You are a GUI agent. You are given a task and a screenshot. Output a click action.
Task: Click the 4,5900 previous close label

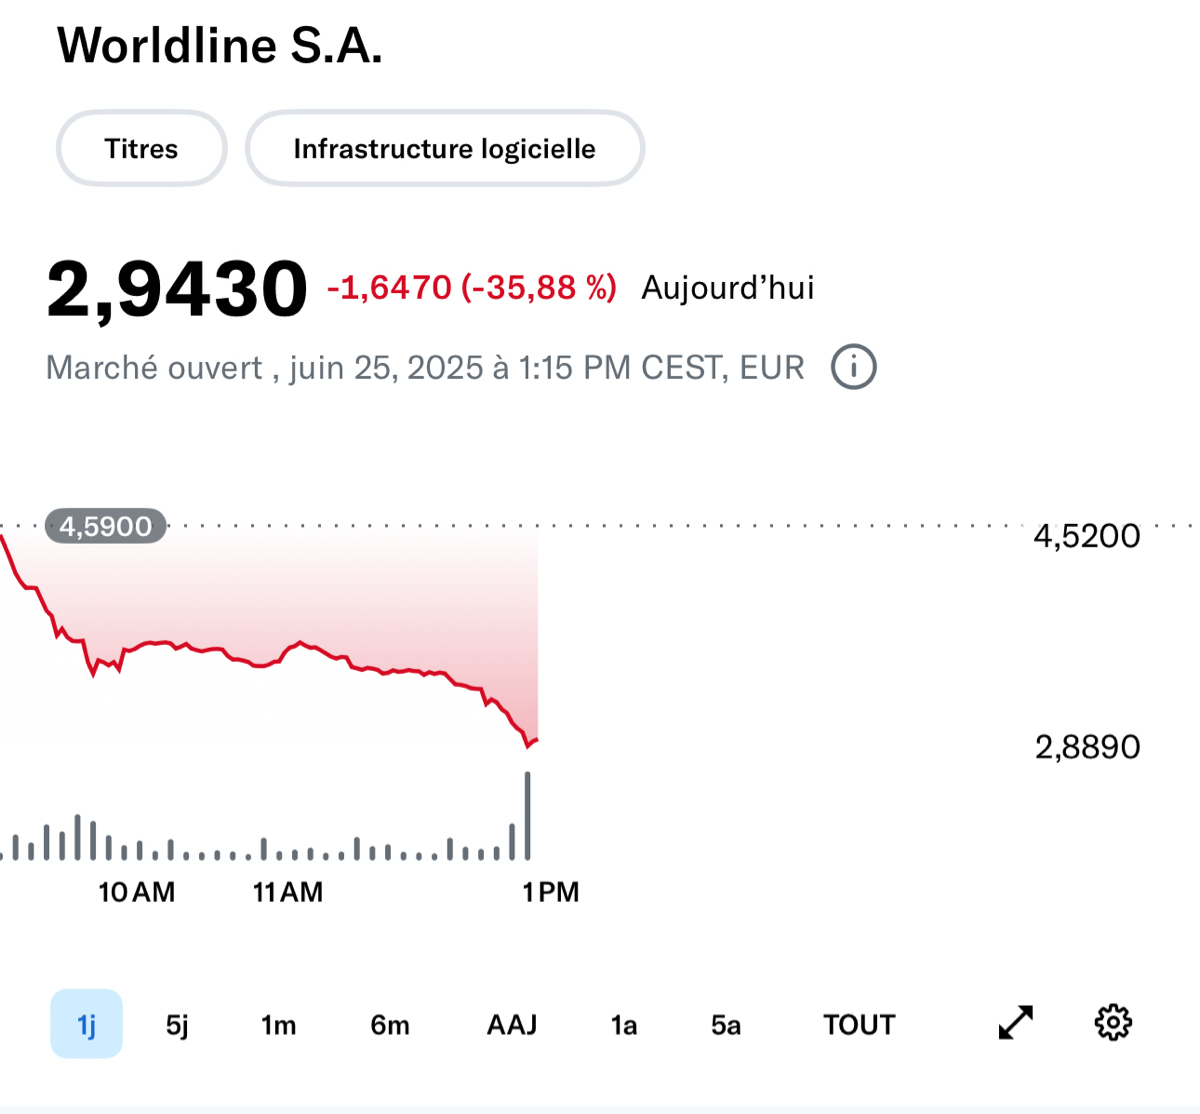(x=106, y=526)
